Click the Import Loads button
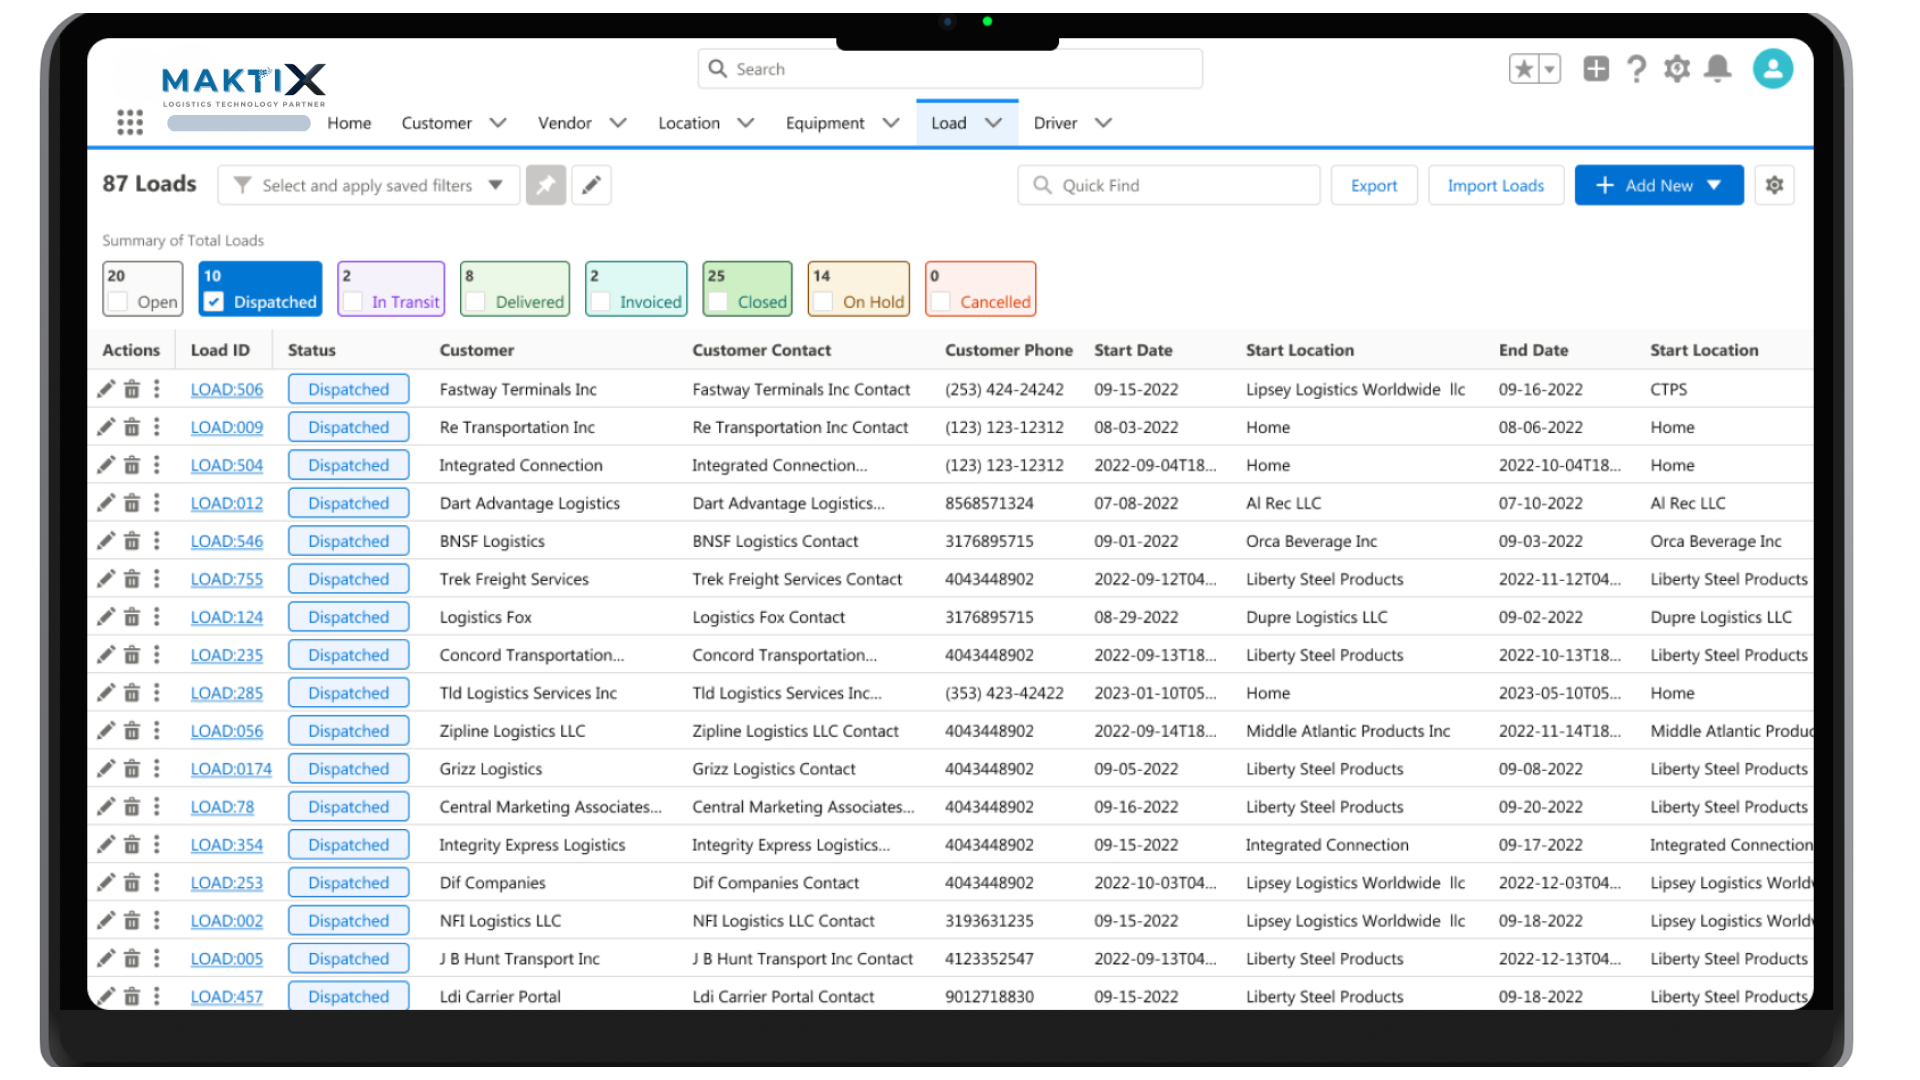Image resolution: width=1920 pixels, height=1080 pixels. coord(1496,185)
